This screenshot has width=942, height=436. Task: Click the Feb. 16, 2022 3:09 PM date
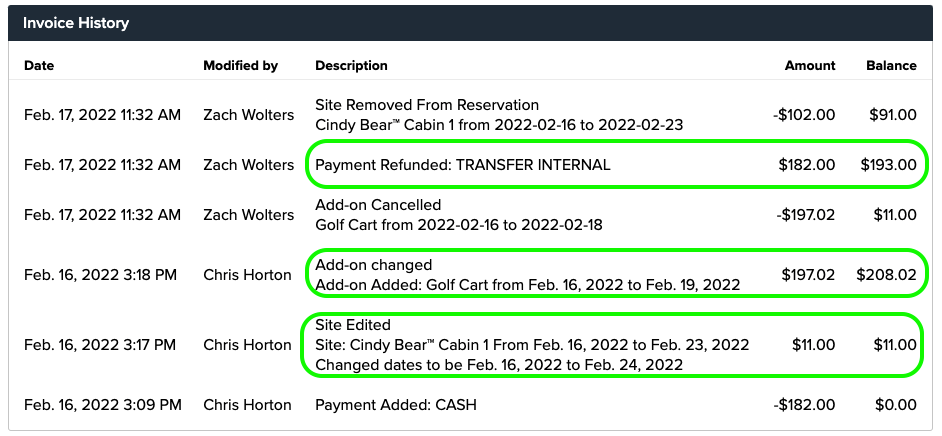tap(103, 405)
